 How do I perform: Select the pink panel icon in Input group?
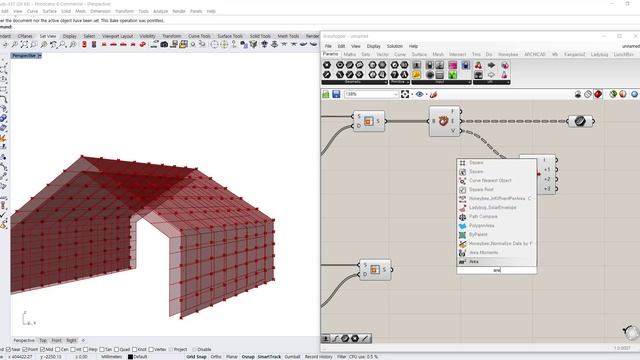pyautogui.click(x=453, y=65)
